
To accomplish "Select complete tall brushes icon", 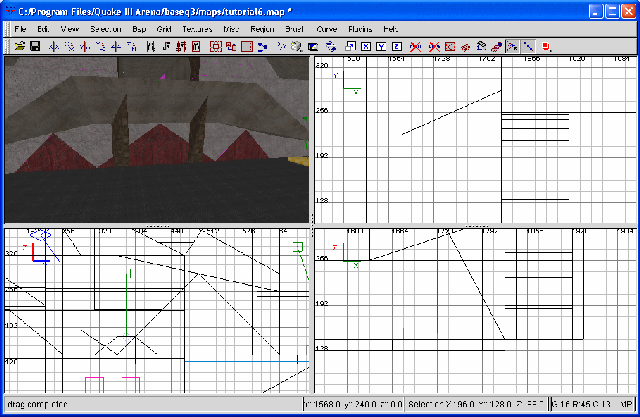I will (150, 47).
